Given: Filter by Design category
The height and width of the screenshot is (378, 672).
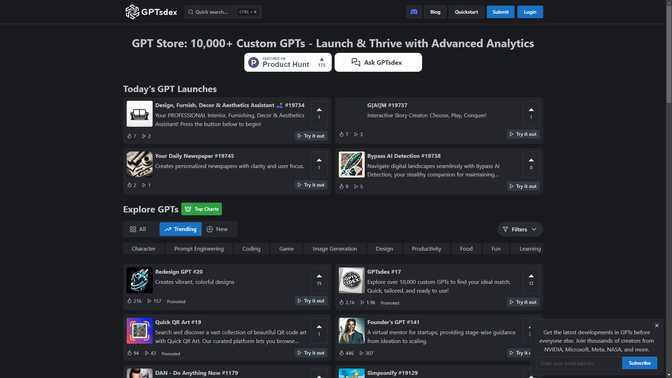Looking at the screenshot, I should 384,249.
